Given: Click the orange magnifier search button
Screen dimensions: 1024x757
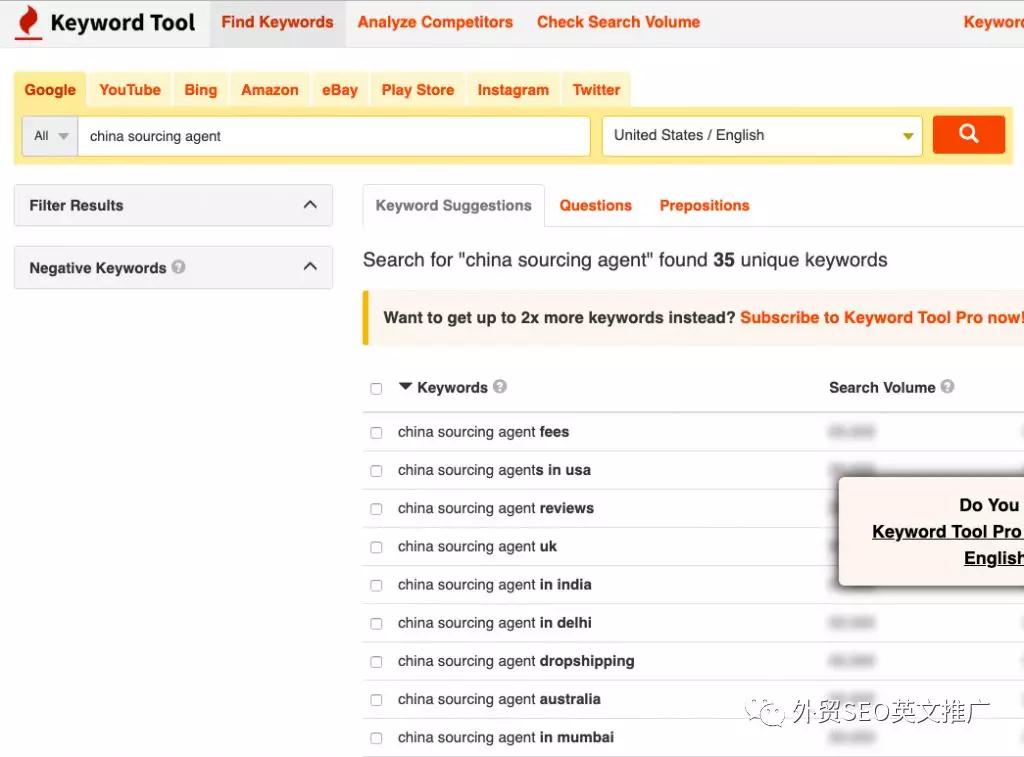Looking at the screenshot, I should (968, 135).
